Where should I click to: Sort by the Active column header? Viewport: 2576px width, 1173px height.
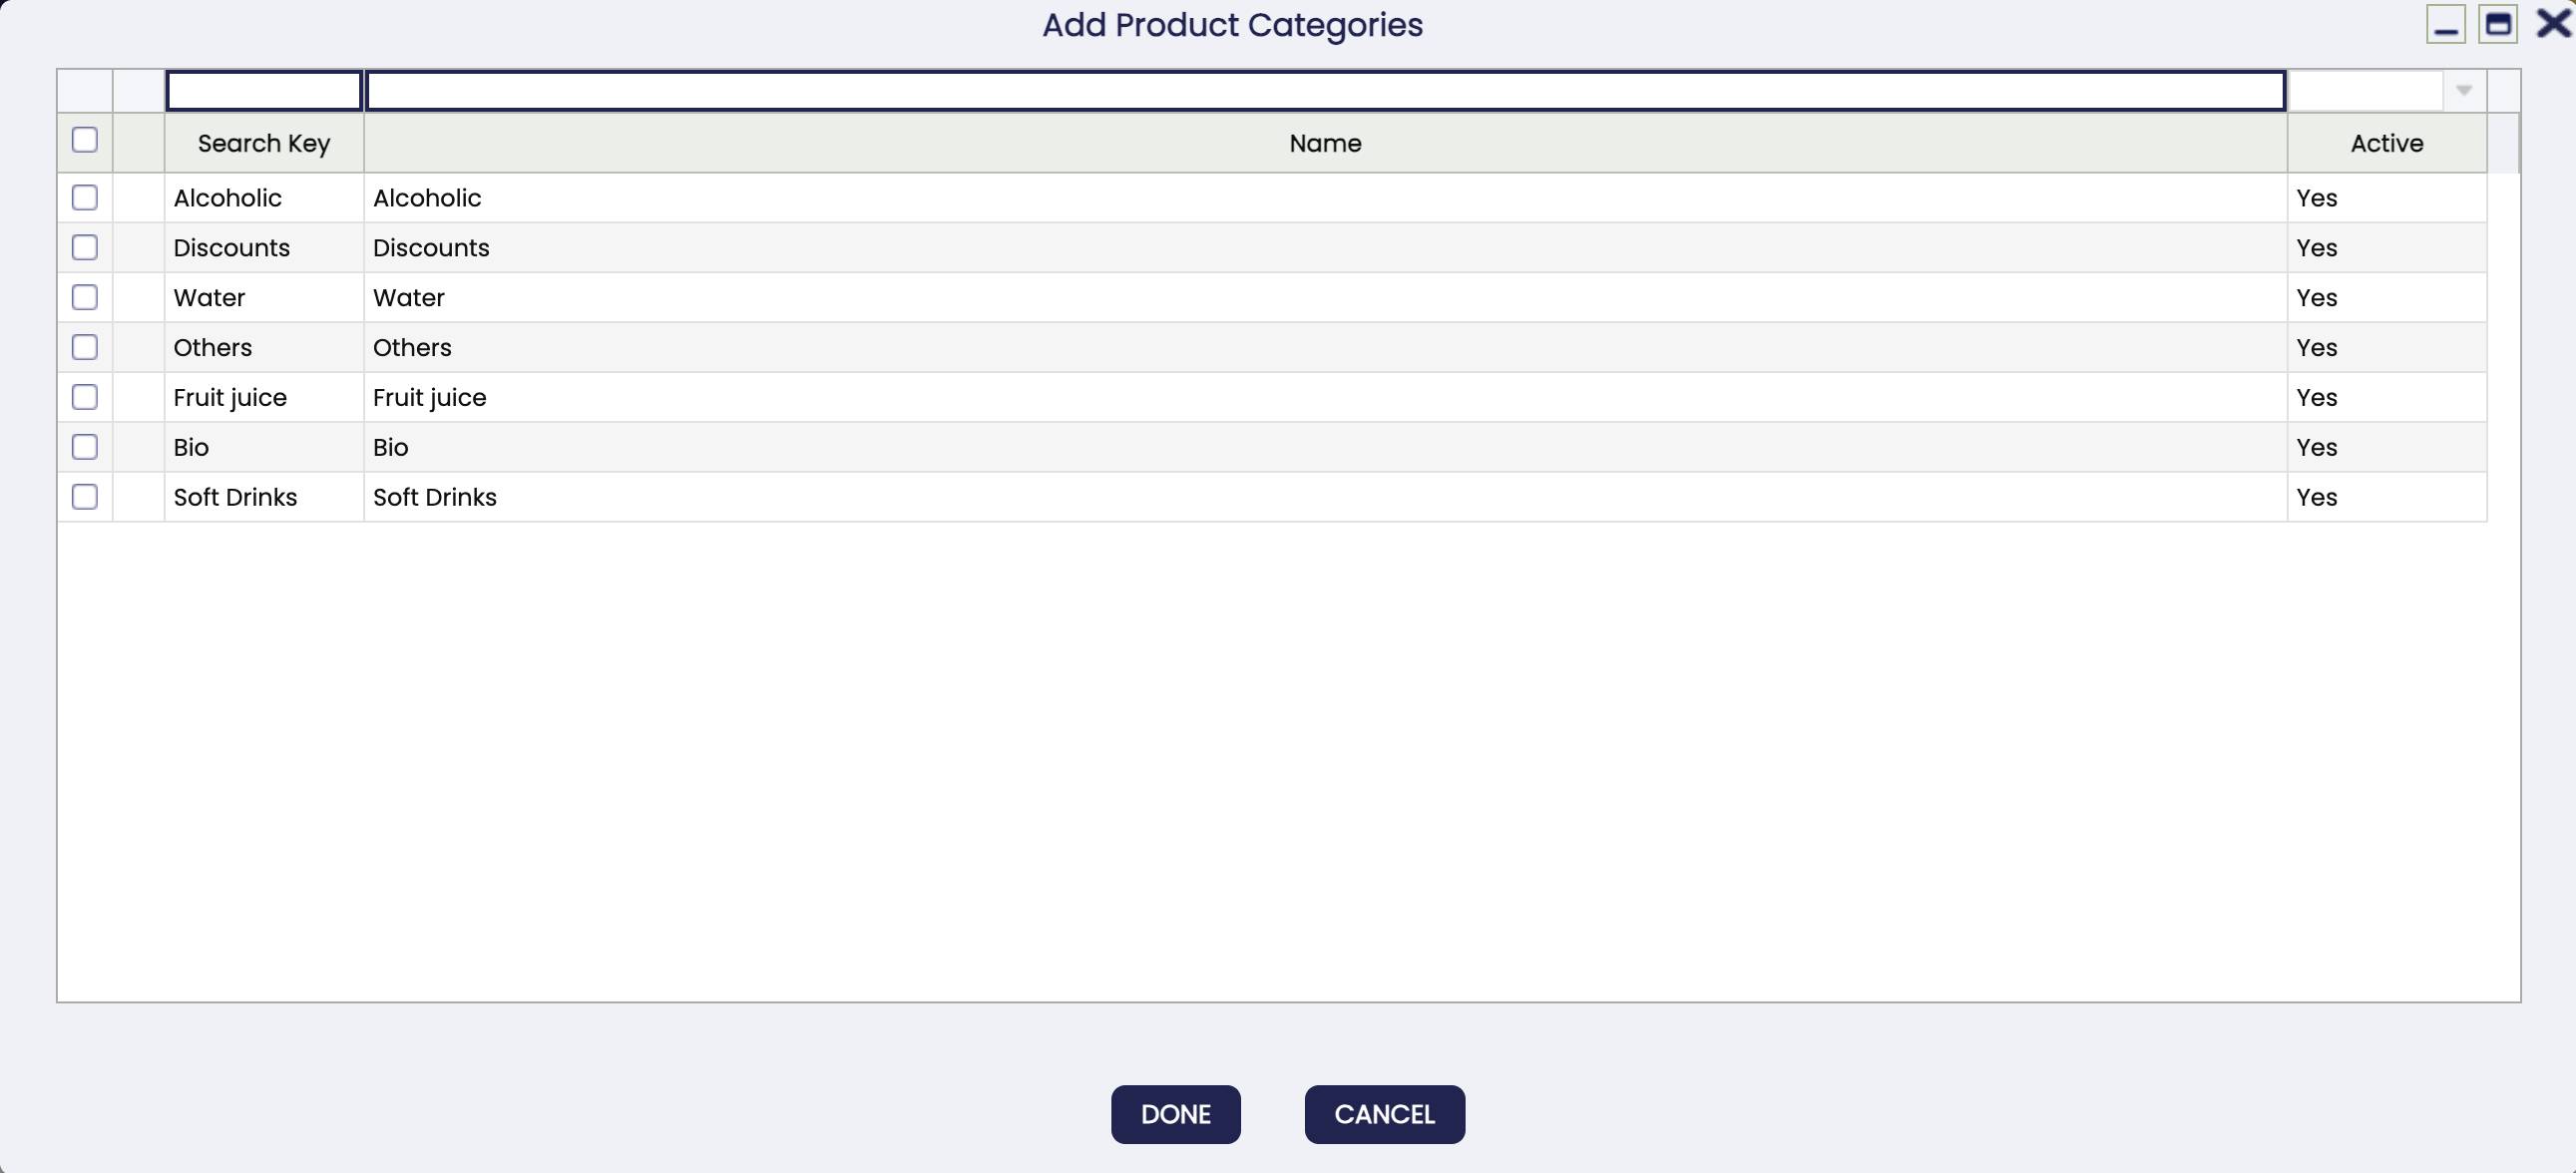[x=2387, y=143]
